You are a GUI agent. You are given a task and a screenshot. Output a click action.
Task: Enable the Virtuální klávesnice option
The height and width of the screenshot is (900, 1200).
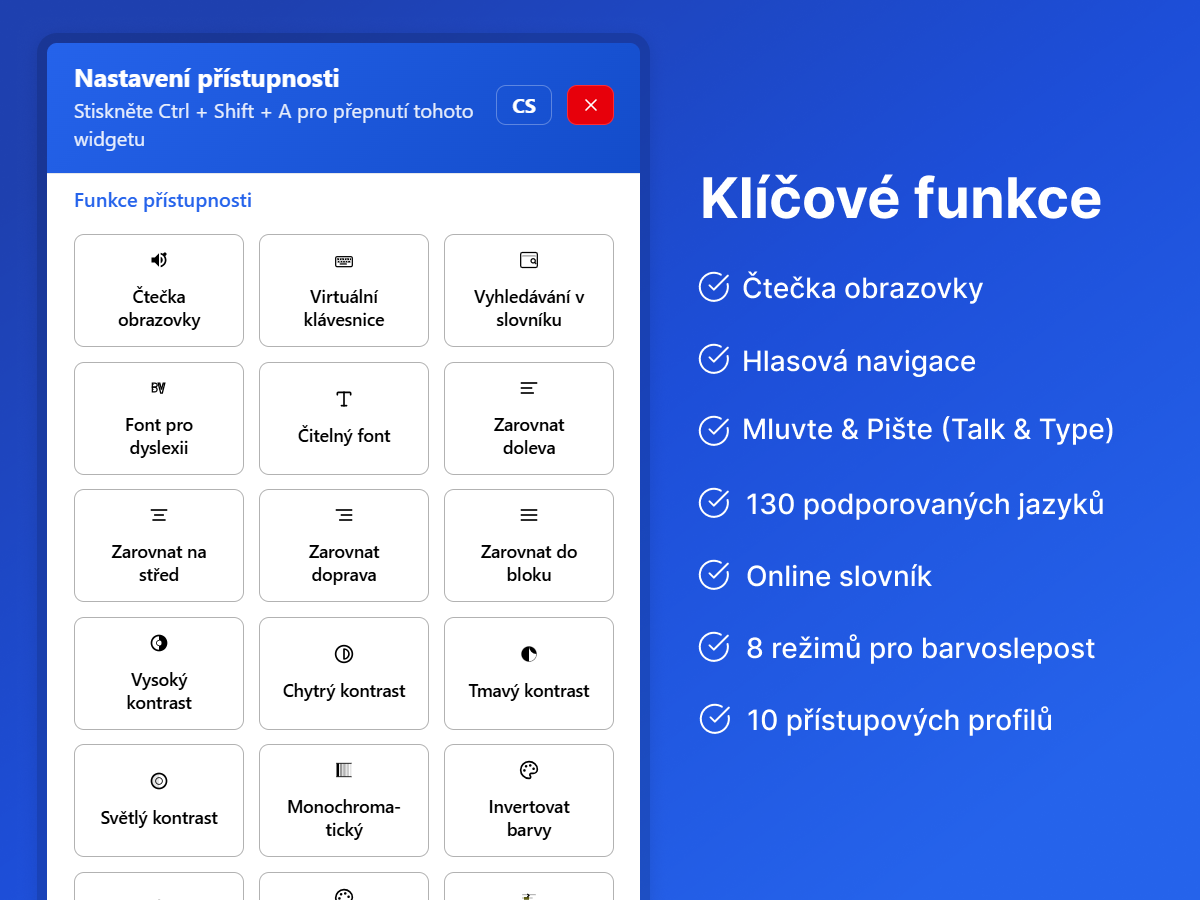(344, 290)
